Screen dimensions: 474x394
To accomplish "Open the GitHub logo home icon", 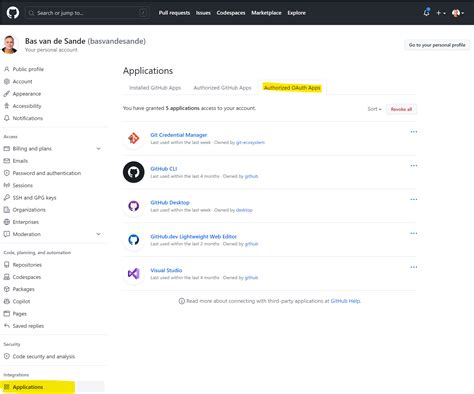I will point(13,13).
